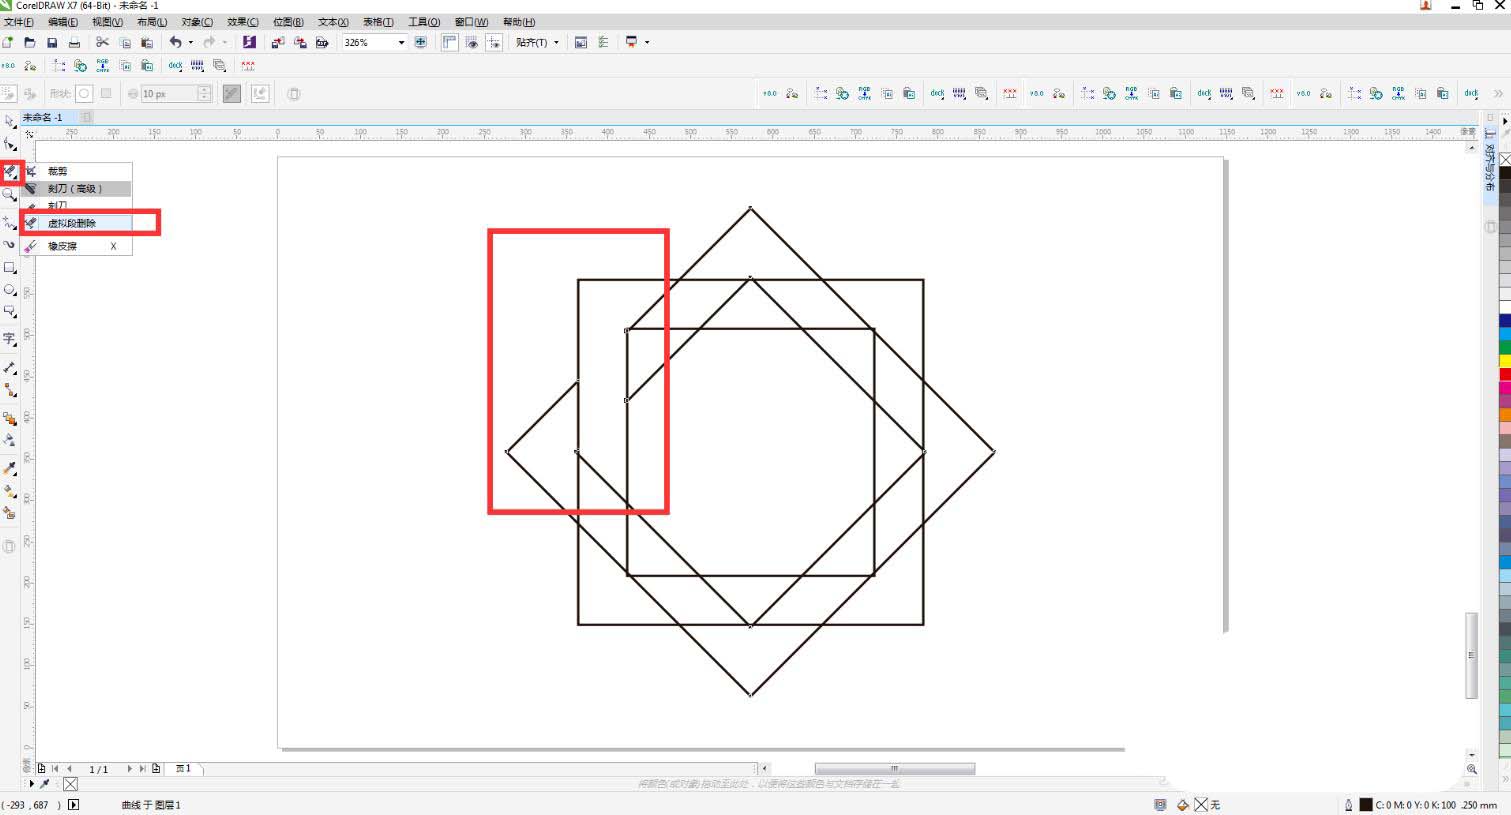Pick the Ellipse tool in toolbox
The image size is (1511, 815).
[9, 290]
